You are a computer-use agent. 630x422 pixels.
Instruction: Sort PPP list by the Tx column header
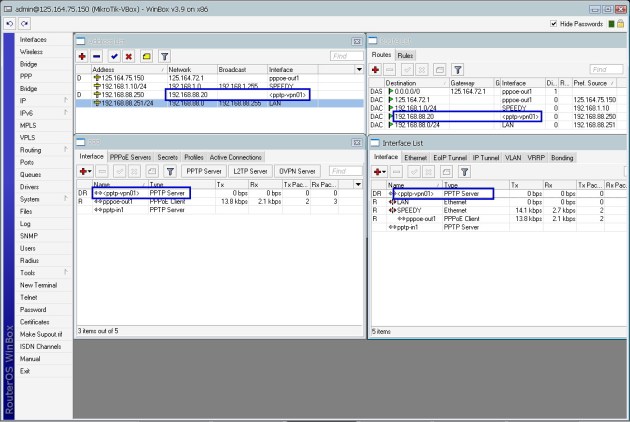click(231, 184)
